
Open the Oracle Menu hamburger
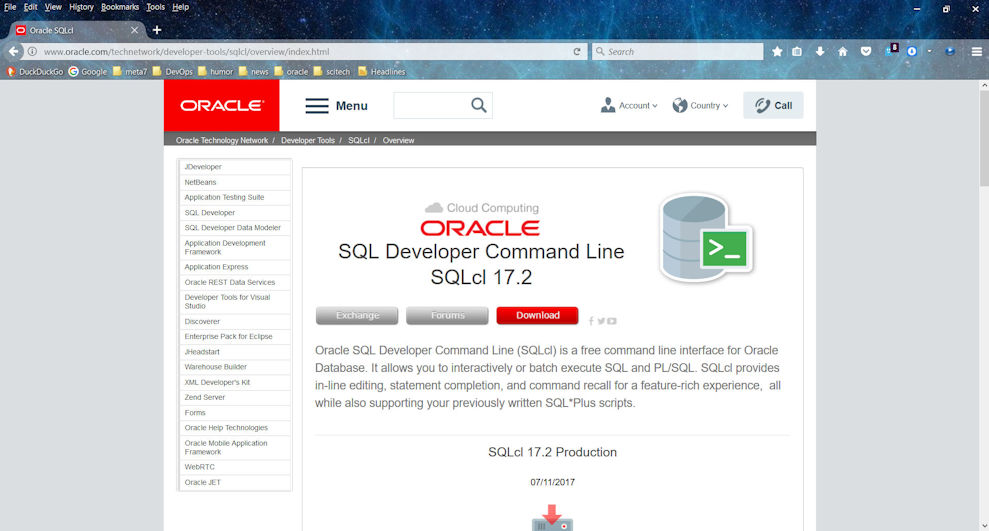point(336,105)
